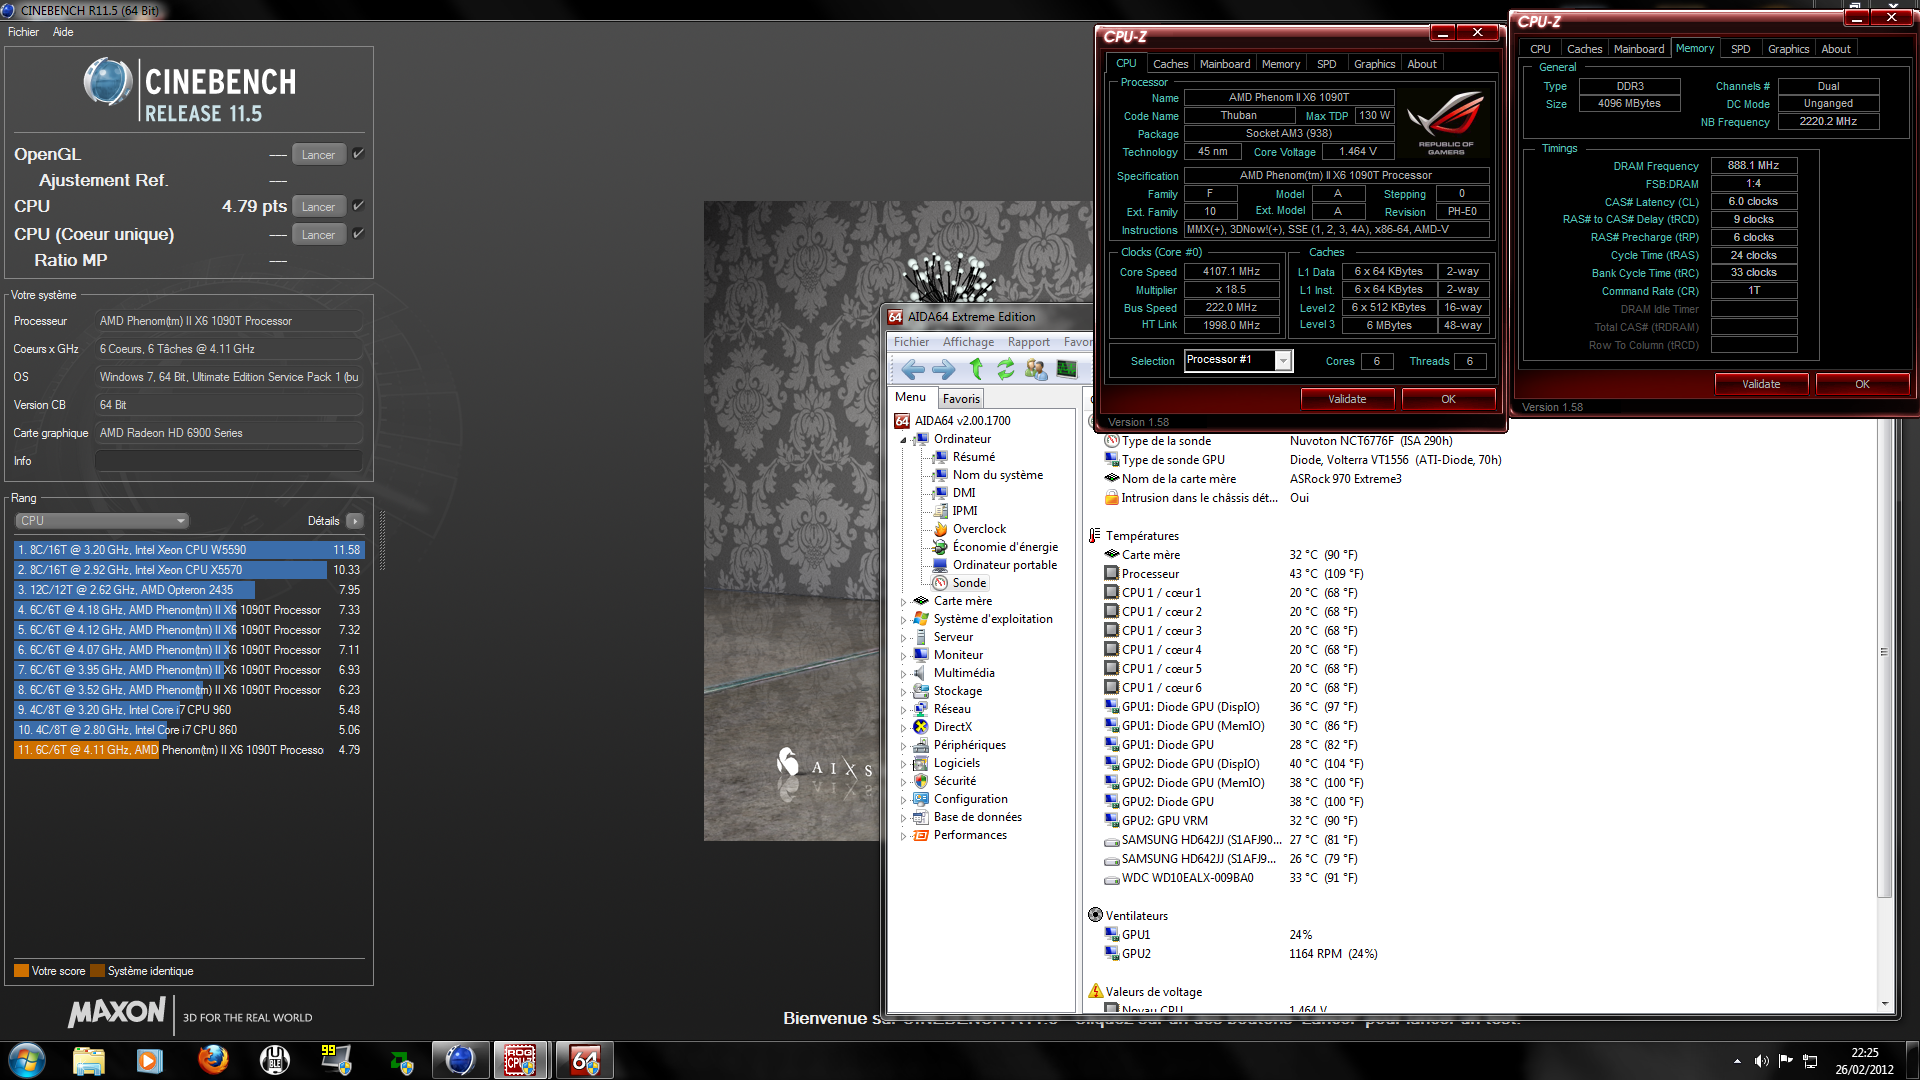This screenshot has width=1920, height=1080.
Task: Toggle the CPU test checkmark in Cinebench
Action: click(x=357, y=206)
